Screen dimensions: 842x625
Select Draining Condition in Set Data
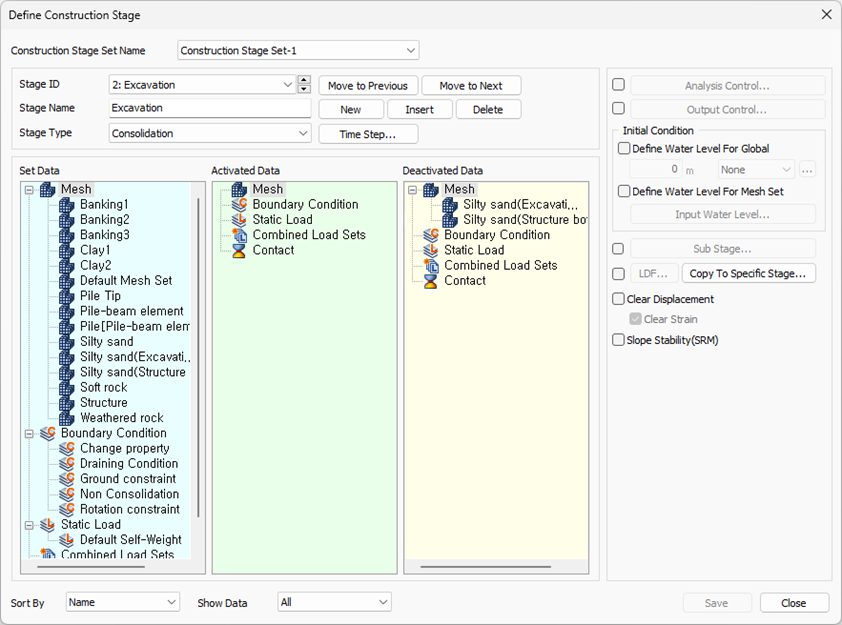click(129, 464)
